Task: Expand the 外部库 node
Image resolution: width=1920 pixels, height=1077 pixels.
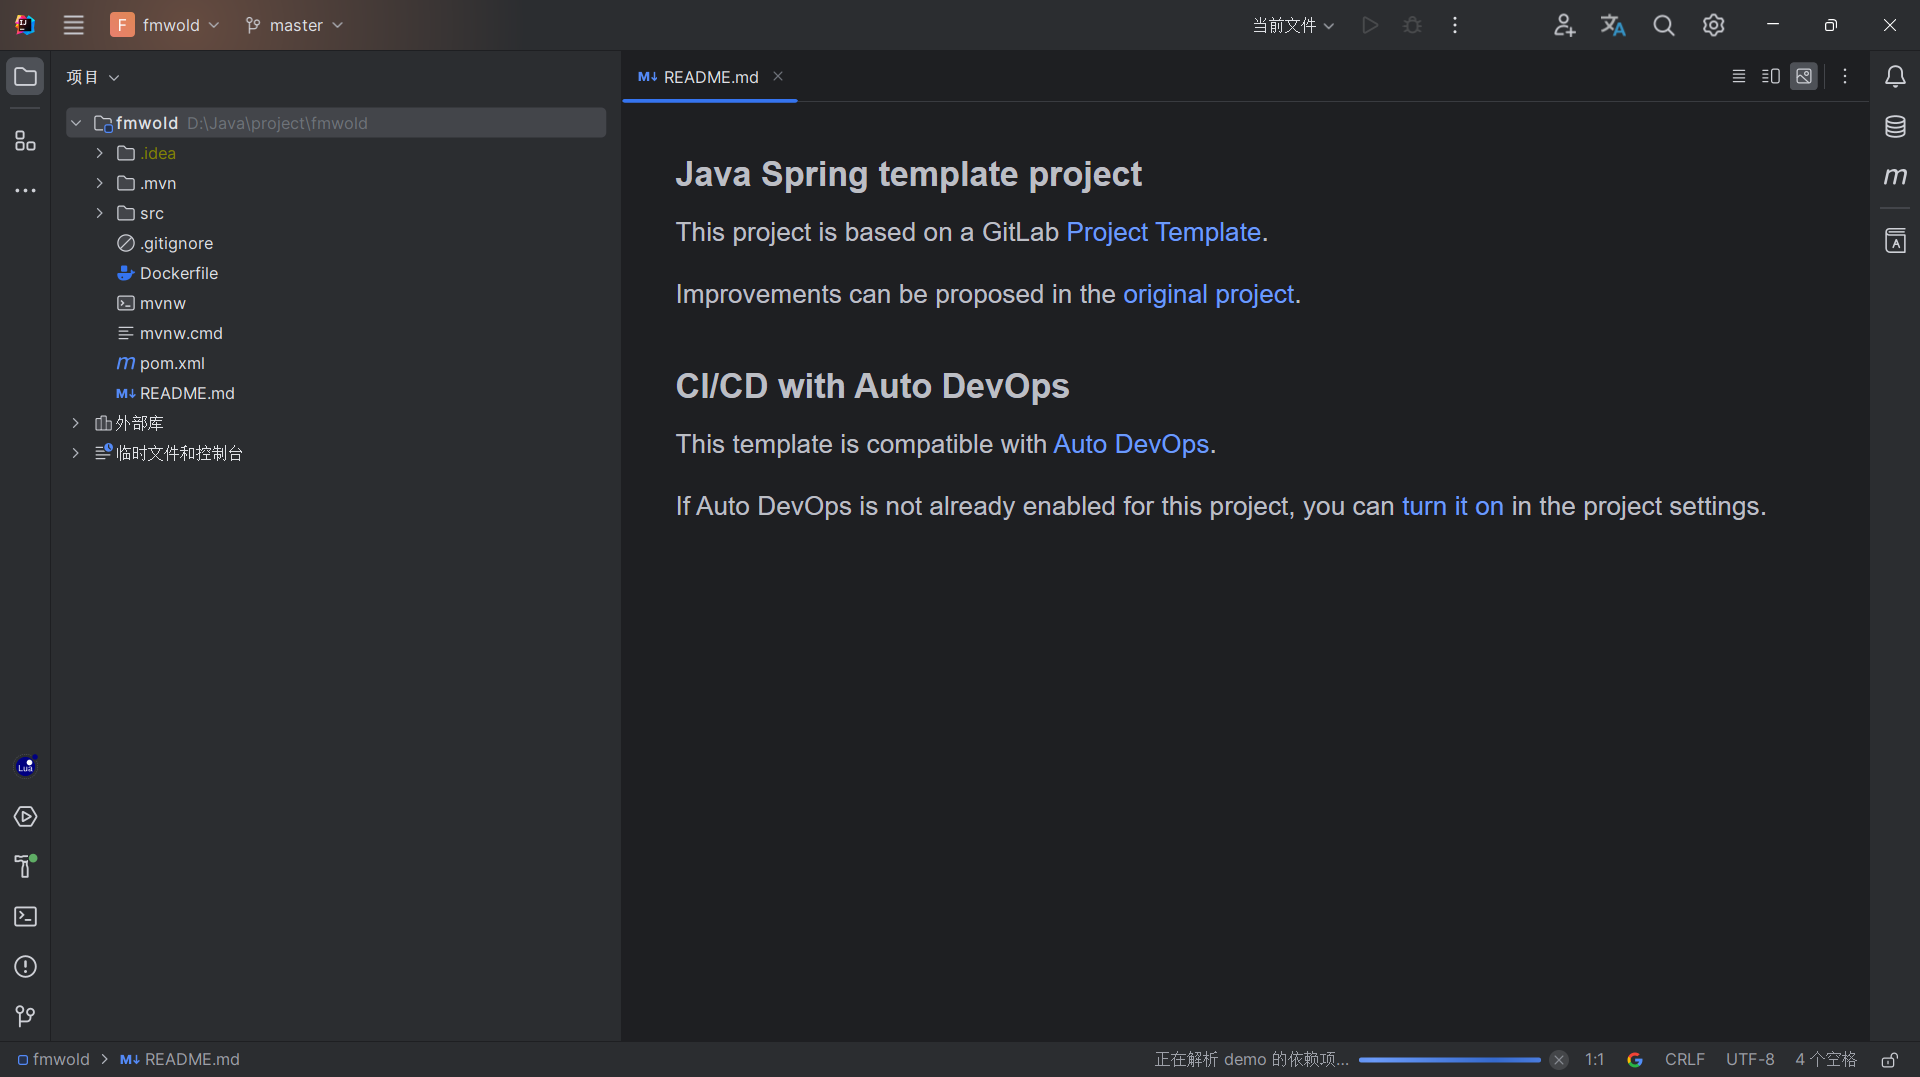Action: pyautogui.click(x=76, y=423)
